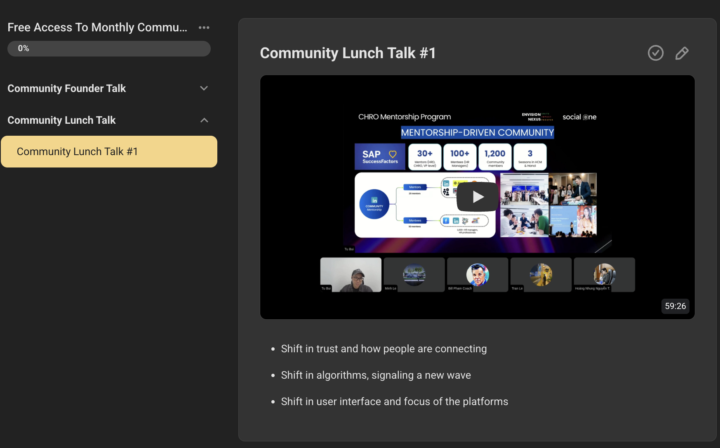Edit lesson with the pencil icon
This screenshot has width=720, height=448.
click(682, 53)
